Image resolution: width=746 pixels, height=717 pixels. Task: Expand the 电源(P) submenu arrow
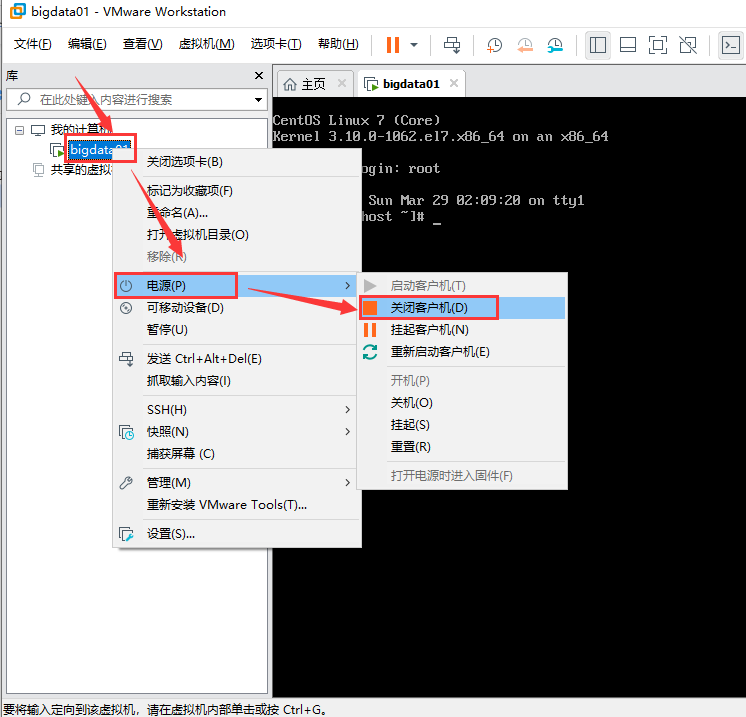[x=347, y=285]
